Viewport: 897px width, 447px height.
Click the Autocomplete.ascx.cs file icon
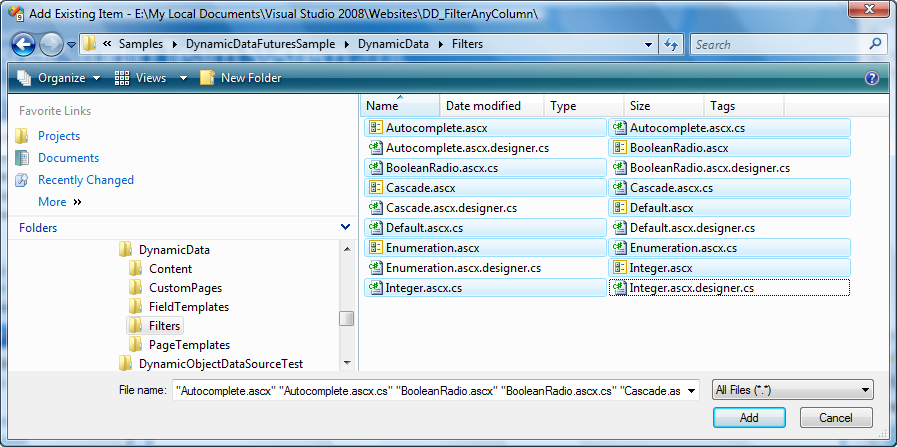tap(620, 128)
